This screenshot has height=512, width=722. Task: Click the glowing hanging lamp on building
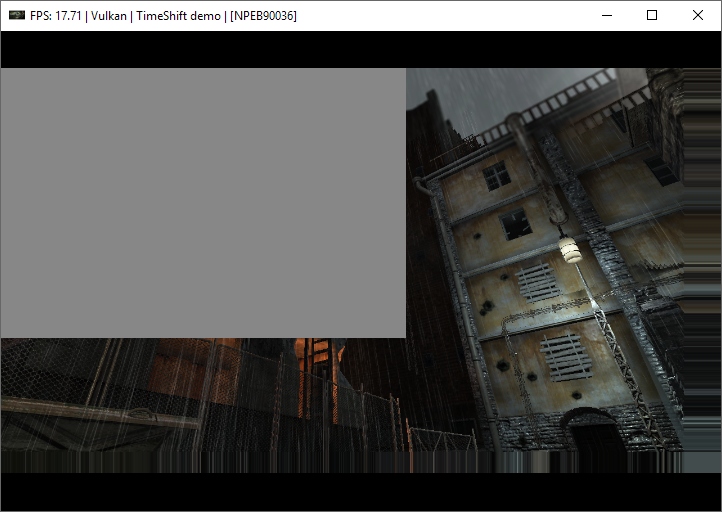point(570,248)
